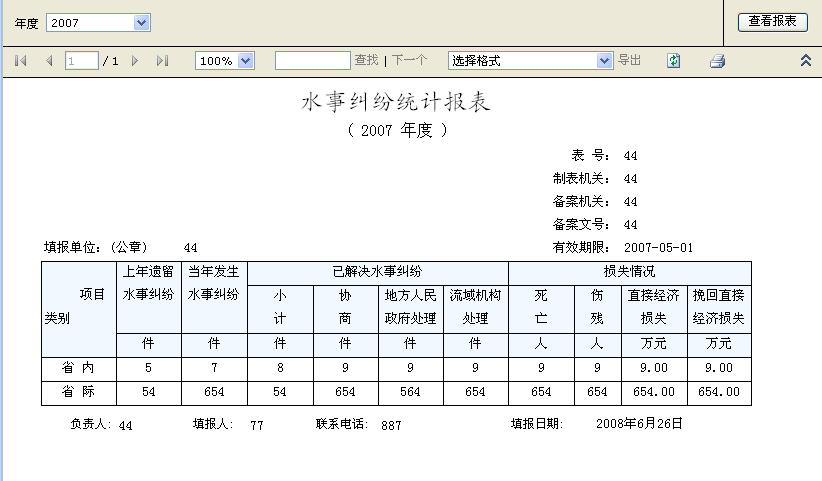Viewport: 822px width, 481px height.
Task: Open the 年度 year dropdown
Action: [x=141, y=23]
